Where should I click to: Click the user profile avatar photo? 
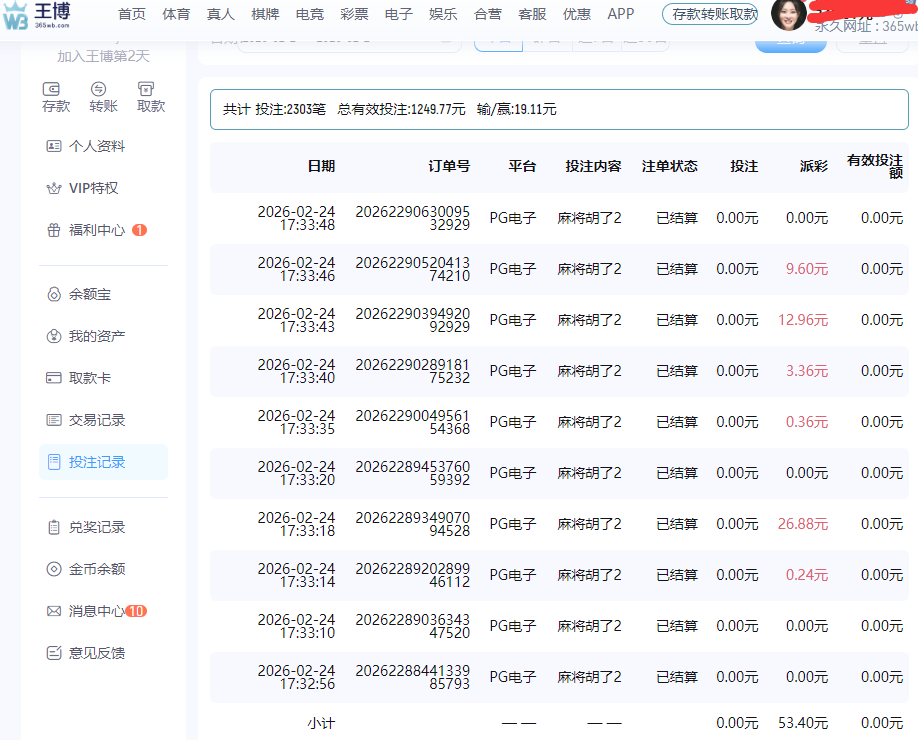click(x=789, y=16)
